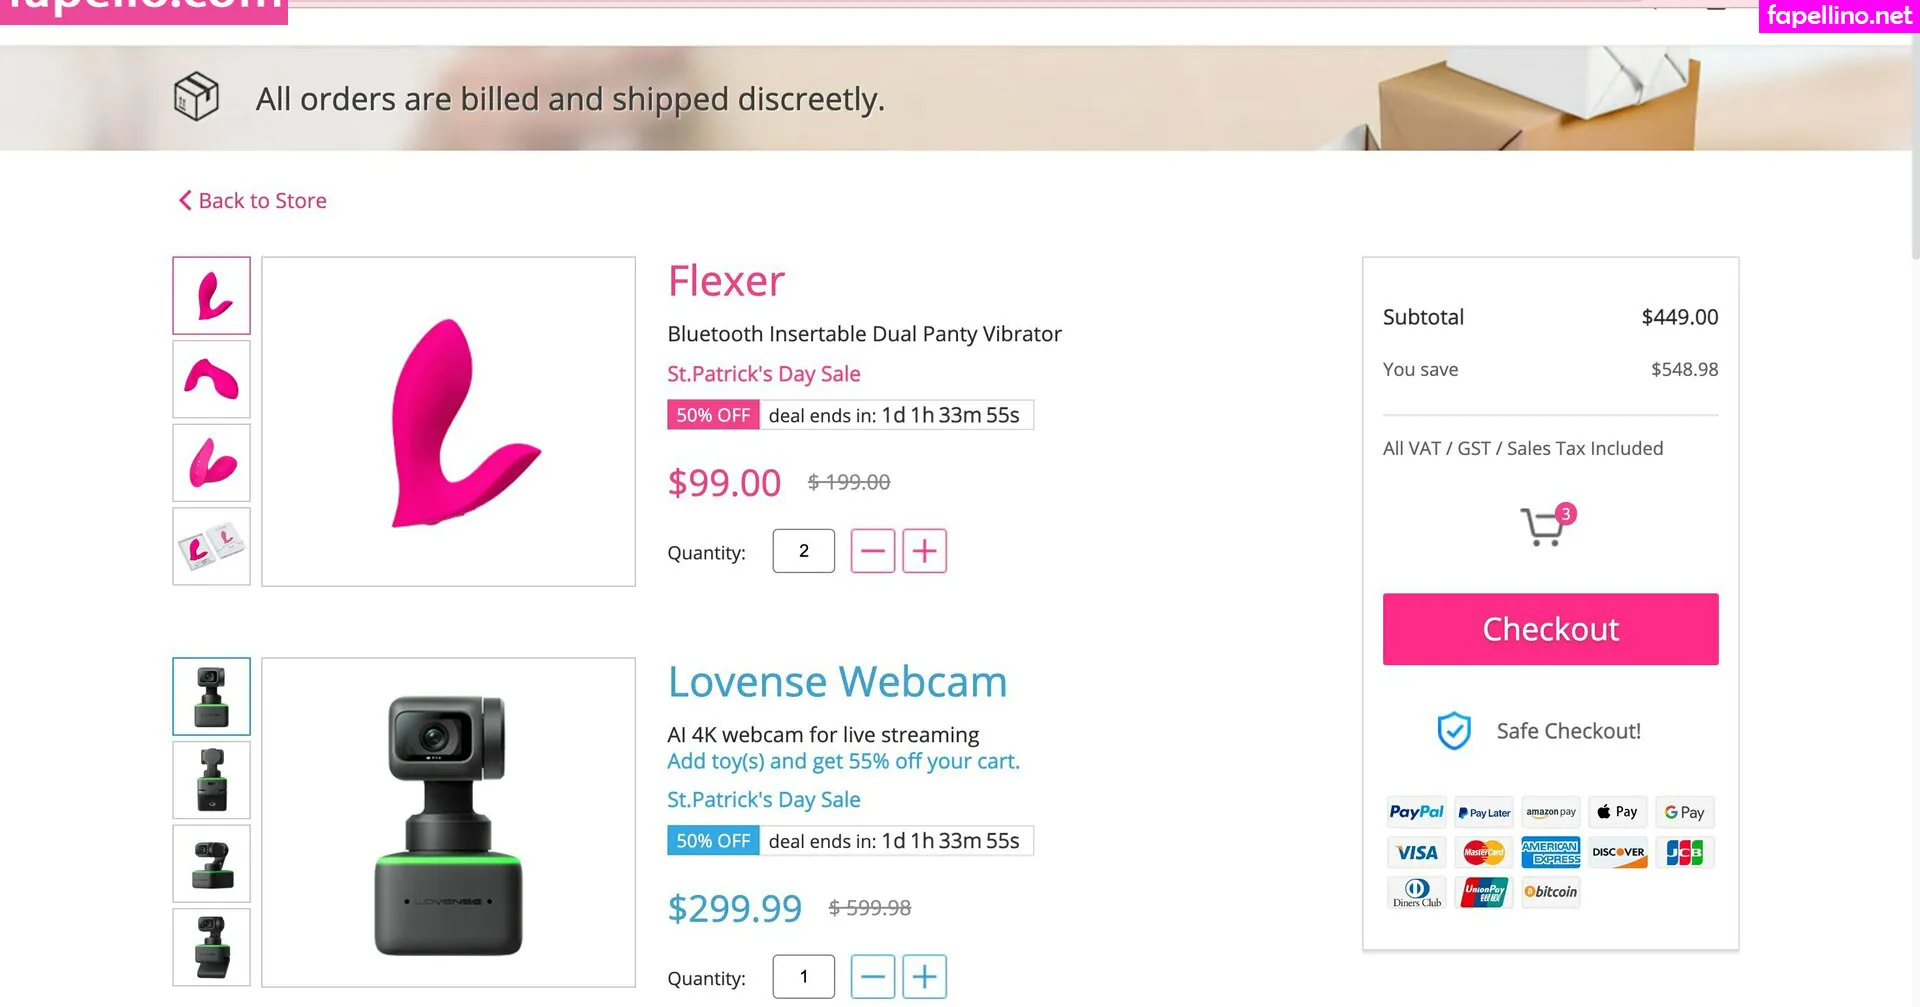Open the Flexer product title link
This screenshot has height=1007, width=1920.
(x=726, y=281)
